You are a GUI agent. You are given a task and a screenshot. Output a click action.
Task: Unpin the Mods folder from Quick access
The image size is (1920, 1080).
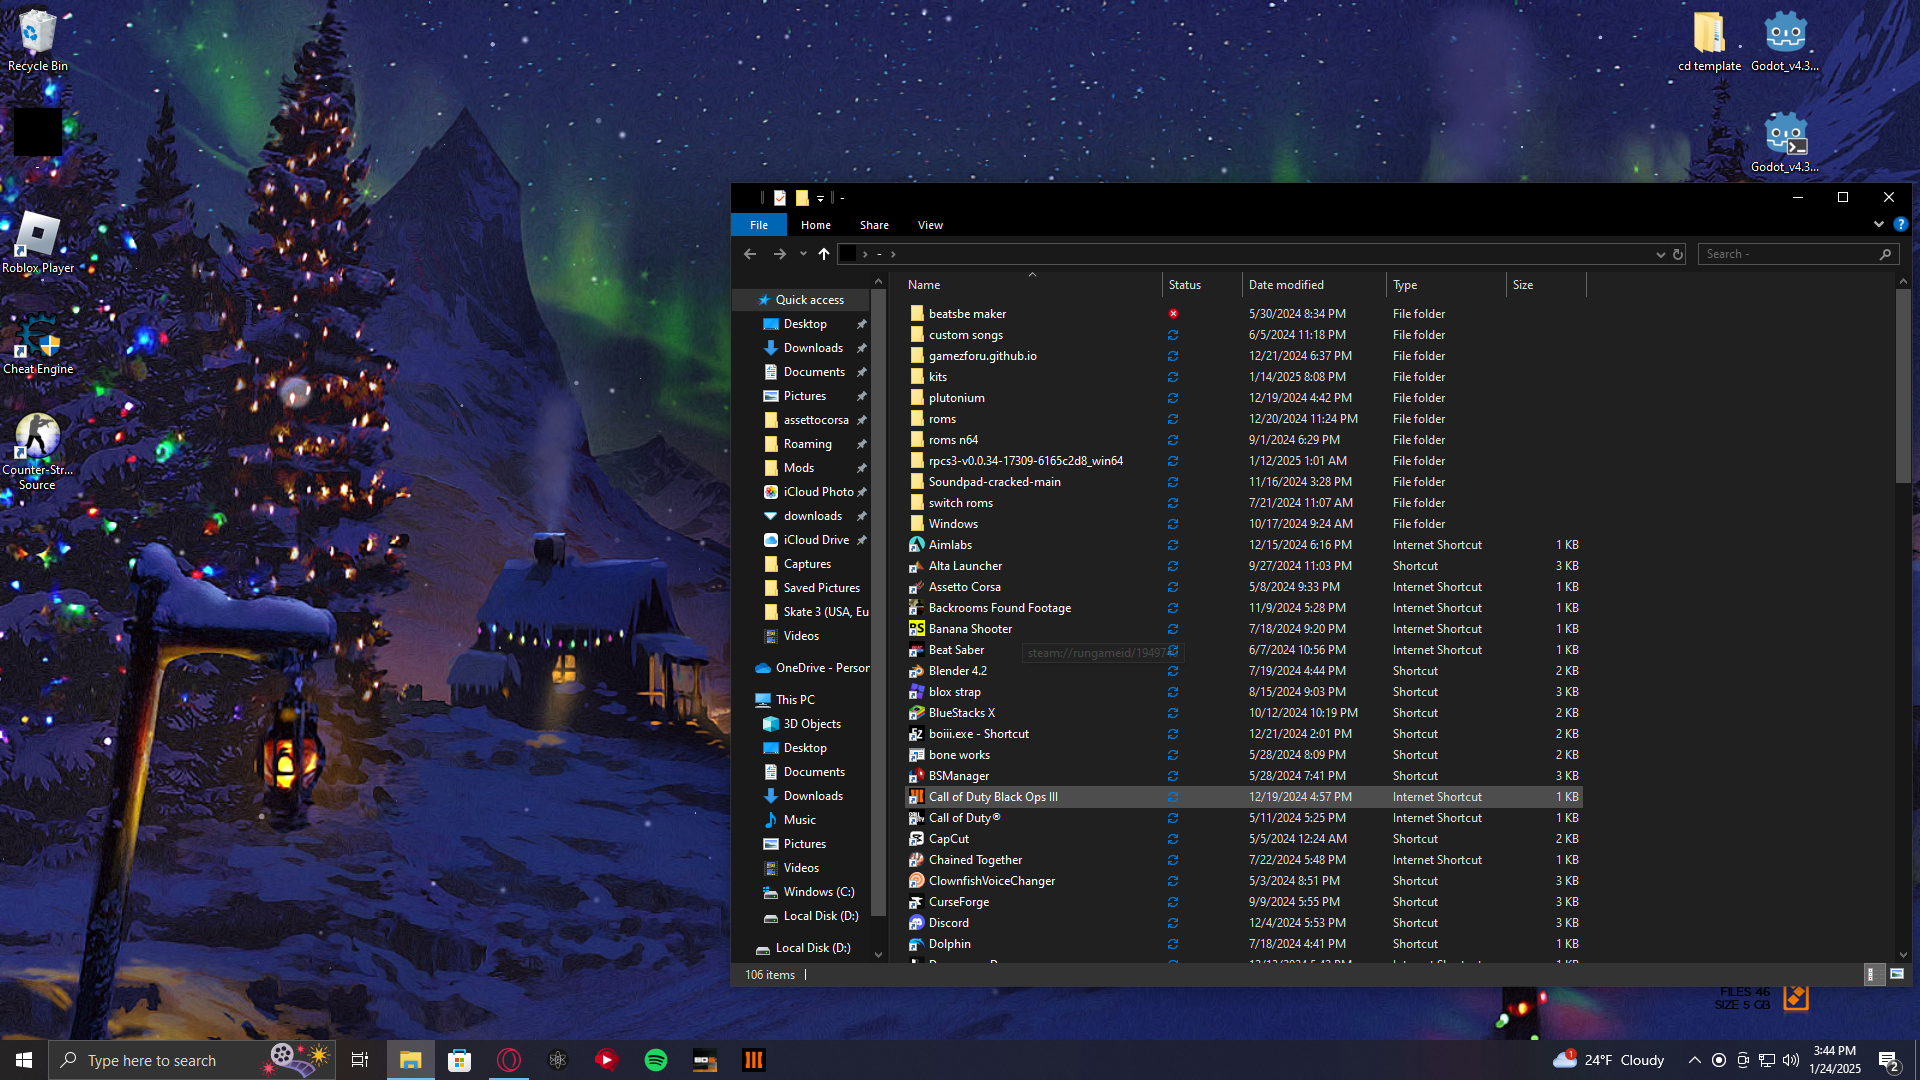click(x=862, y=468)
